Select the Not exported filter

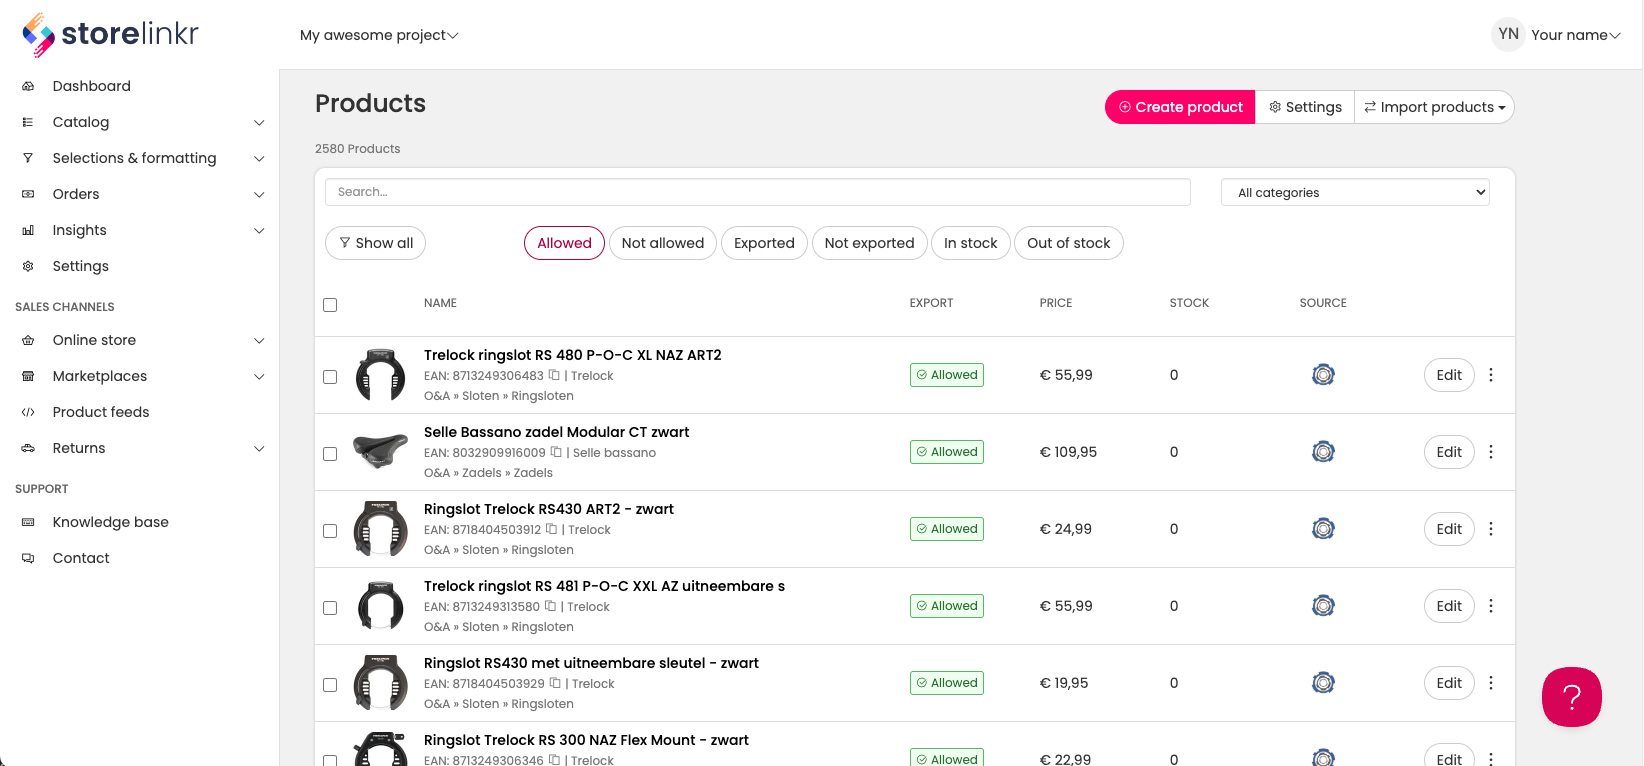point(869,243)
